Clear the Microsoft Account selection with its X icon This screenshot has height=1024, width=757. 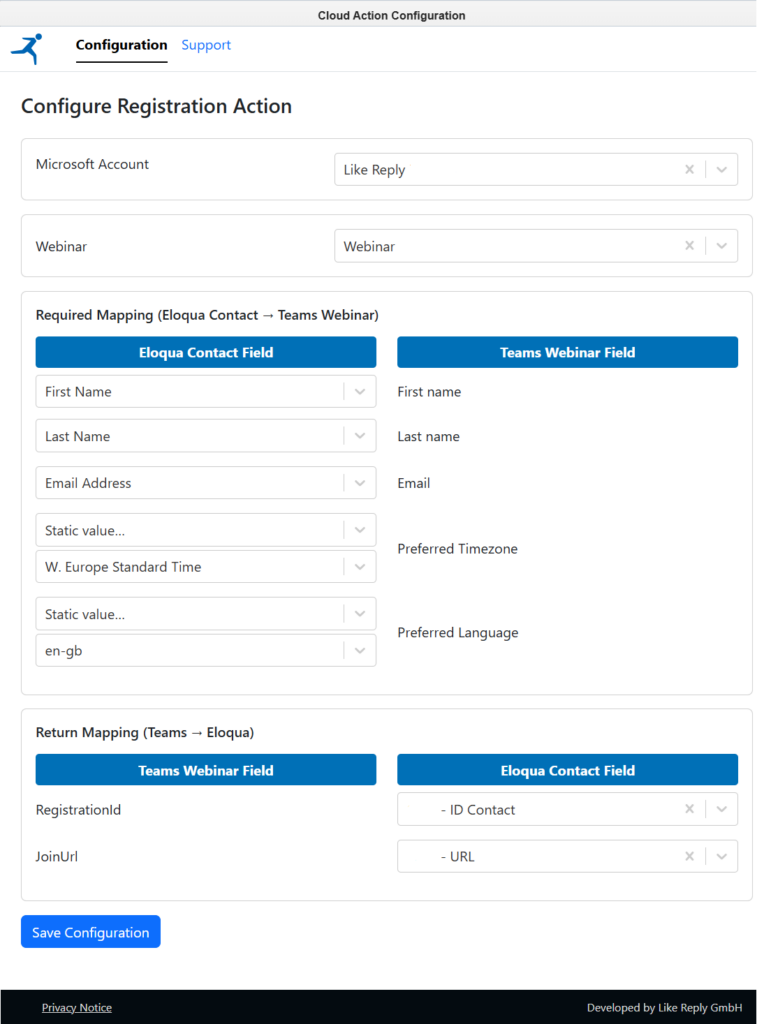click(689, 169)
